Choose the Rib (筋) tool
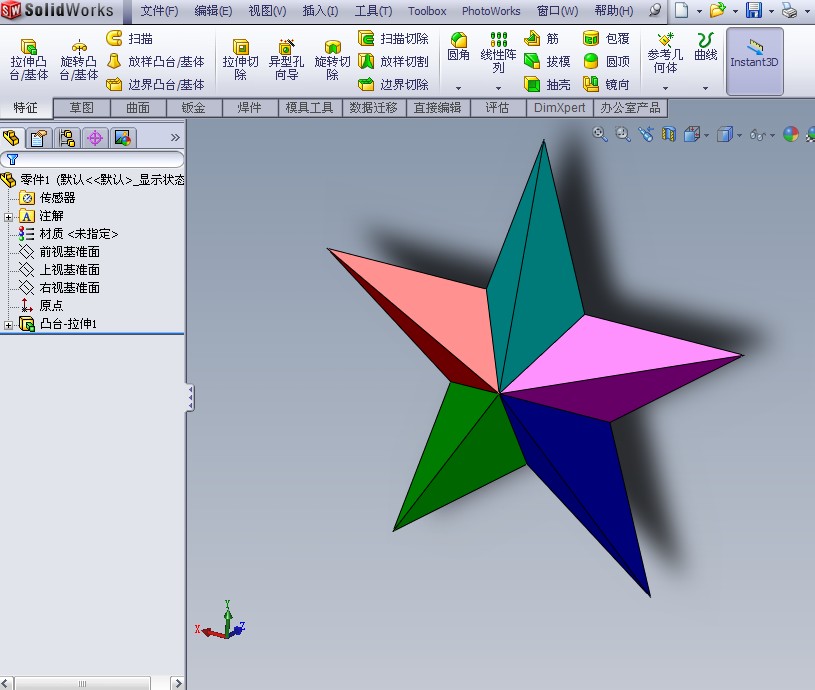 click(x=541, y=38)
